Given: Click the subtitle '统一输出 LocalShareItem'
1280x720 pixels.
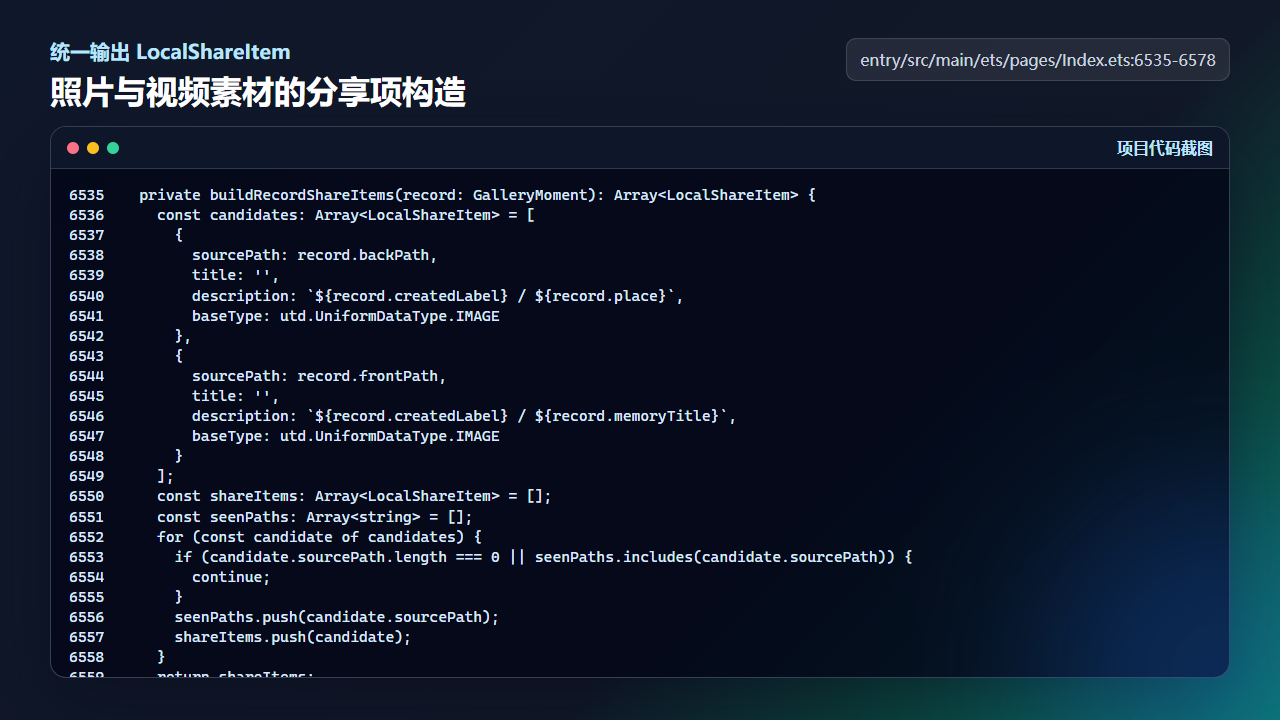Looking at the screenshot, I should [x=170, y=52].
